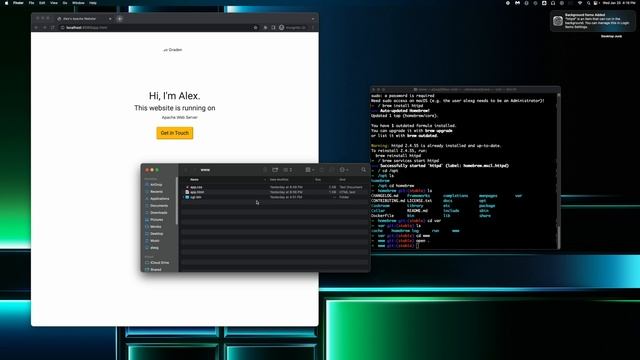Open the Finder view switcher control
Screen dimensions: 640x360
pyautogui.click(x=288, y=170)
